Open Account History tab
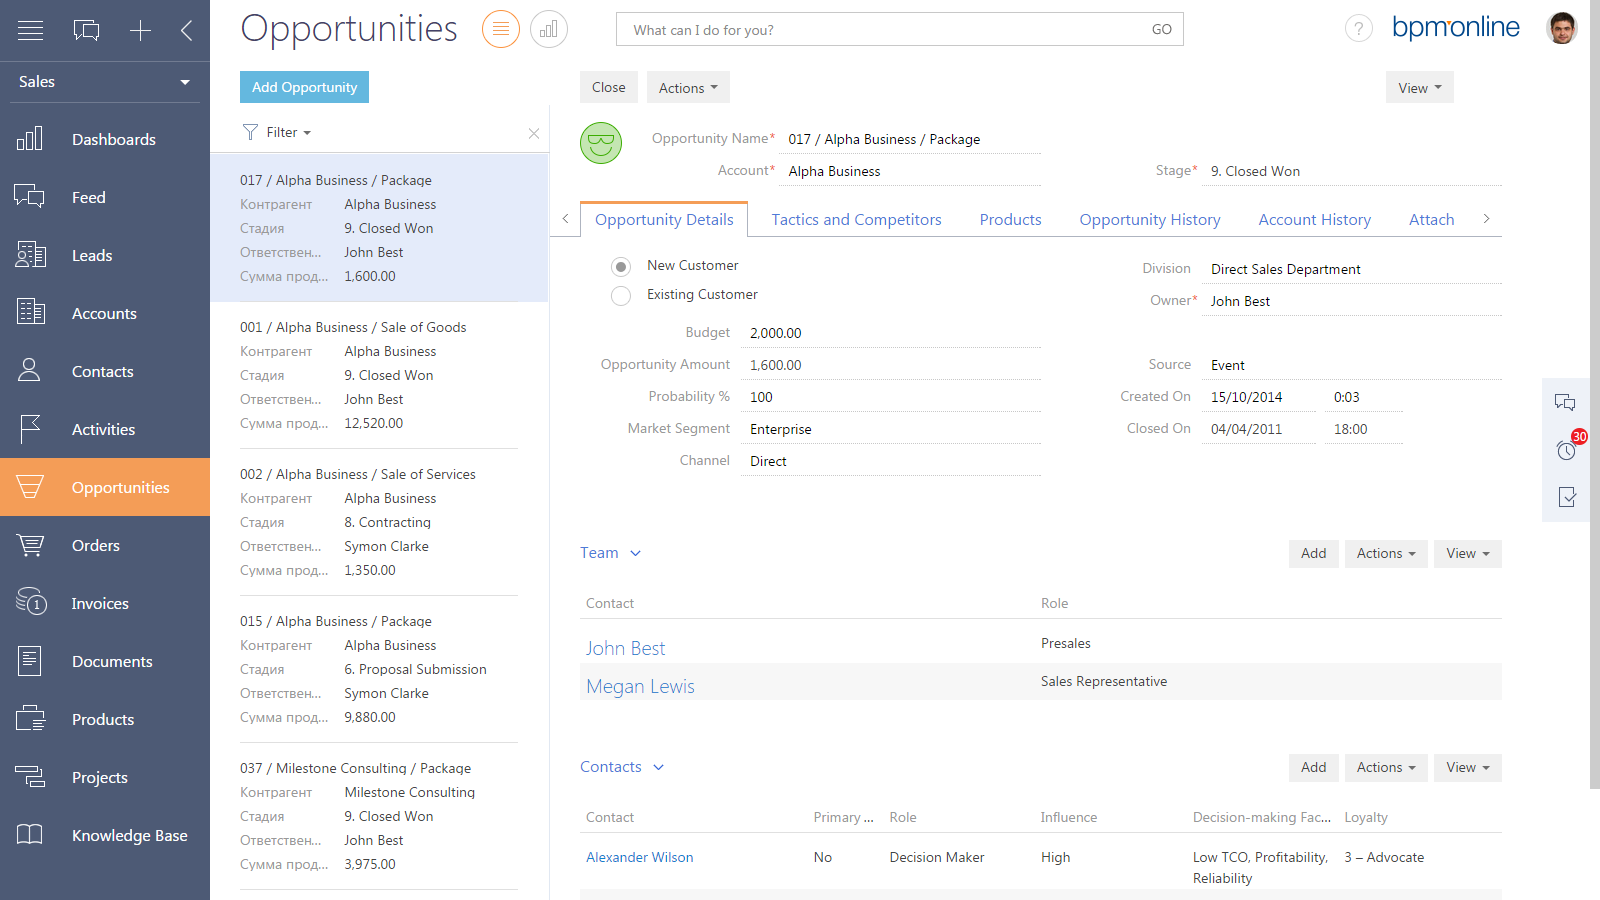The height and width of the screenshot is (900, 1600). (x=1314, y=220)
